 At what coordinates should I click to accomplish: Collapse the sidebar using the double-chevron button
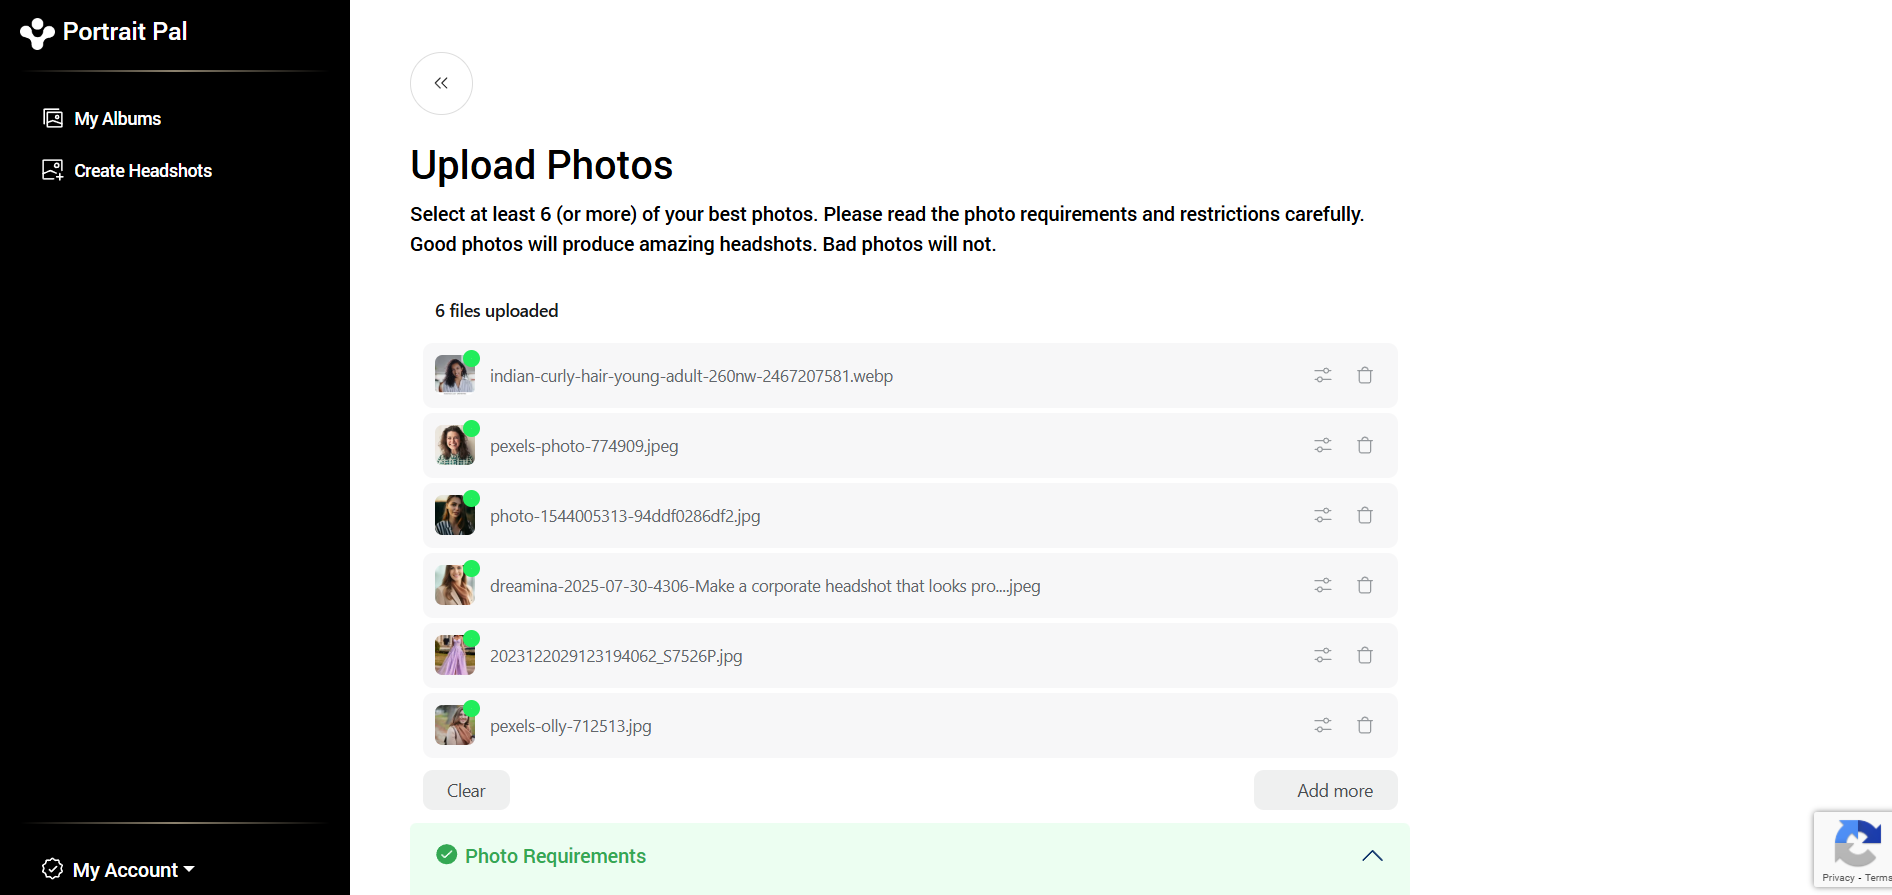point(441,83)
